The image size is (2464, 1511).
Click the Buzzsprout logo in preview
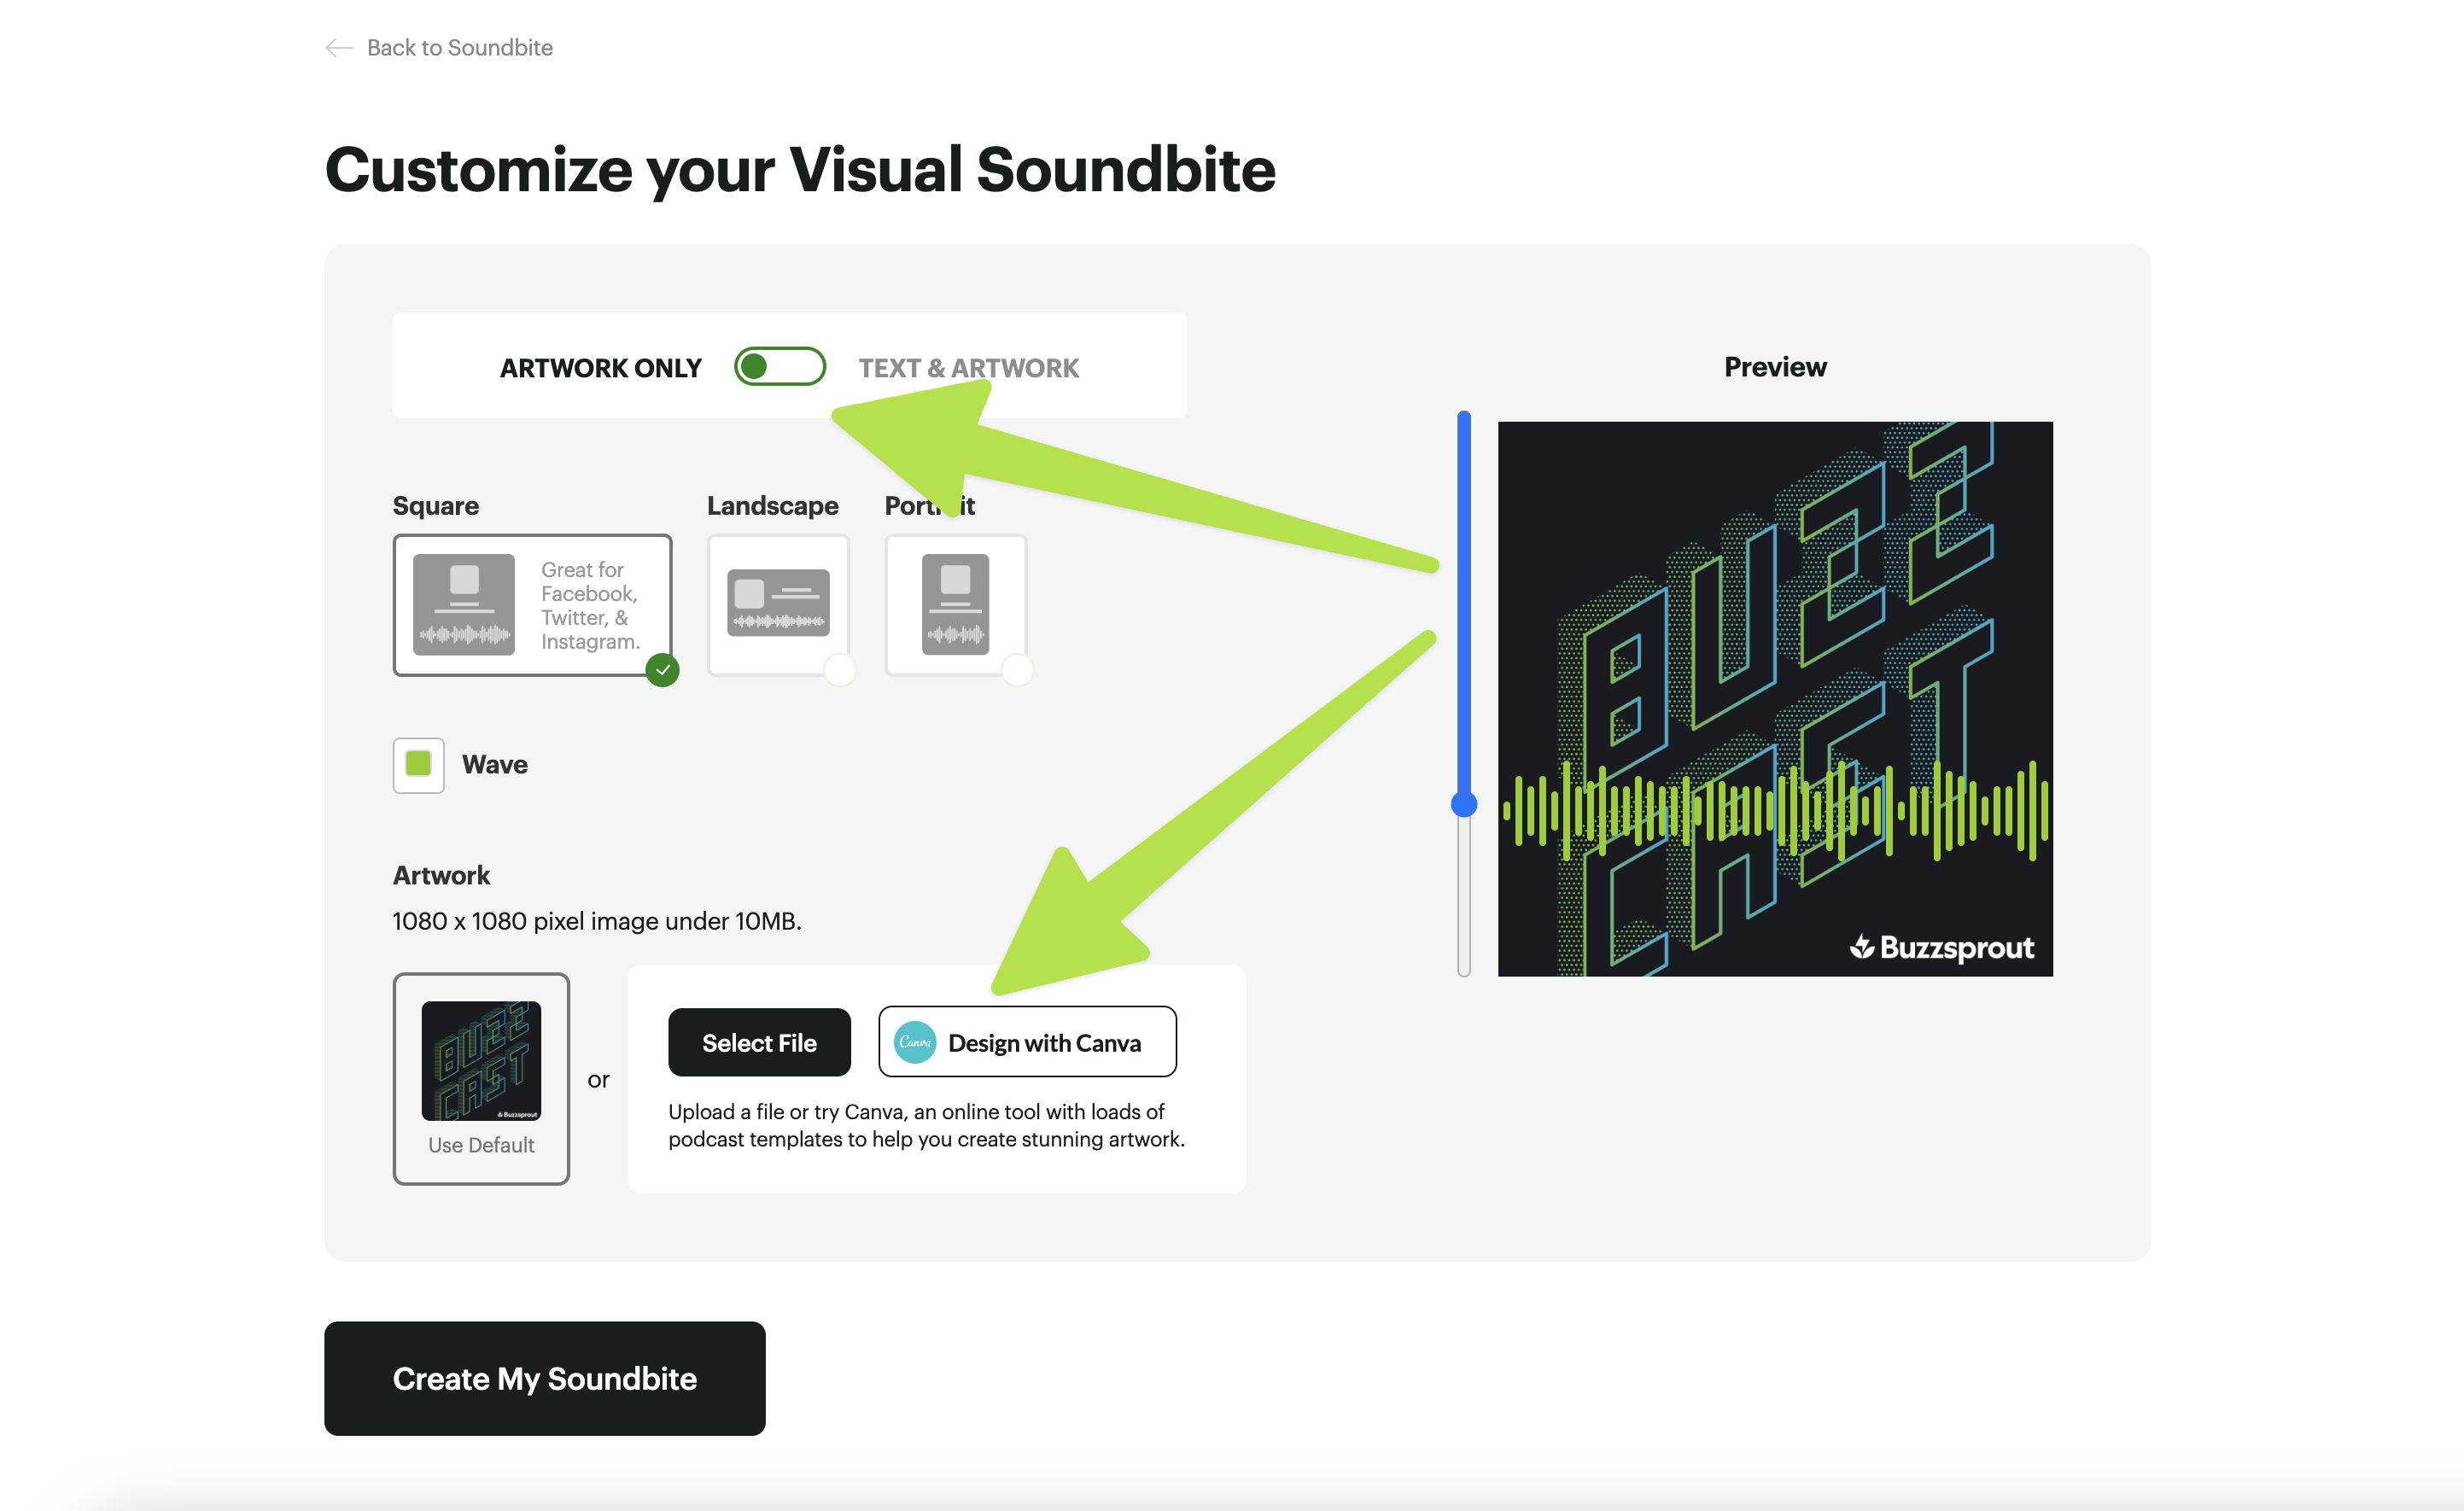click(1942, 947)
